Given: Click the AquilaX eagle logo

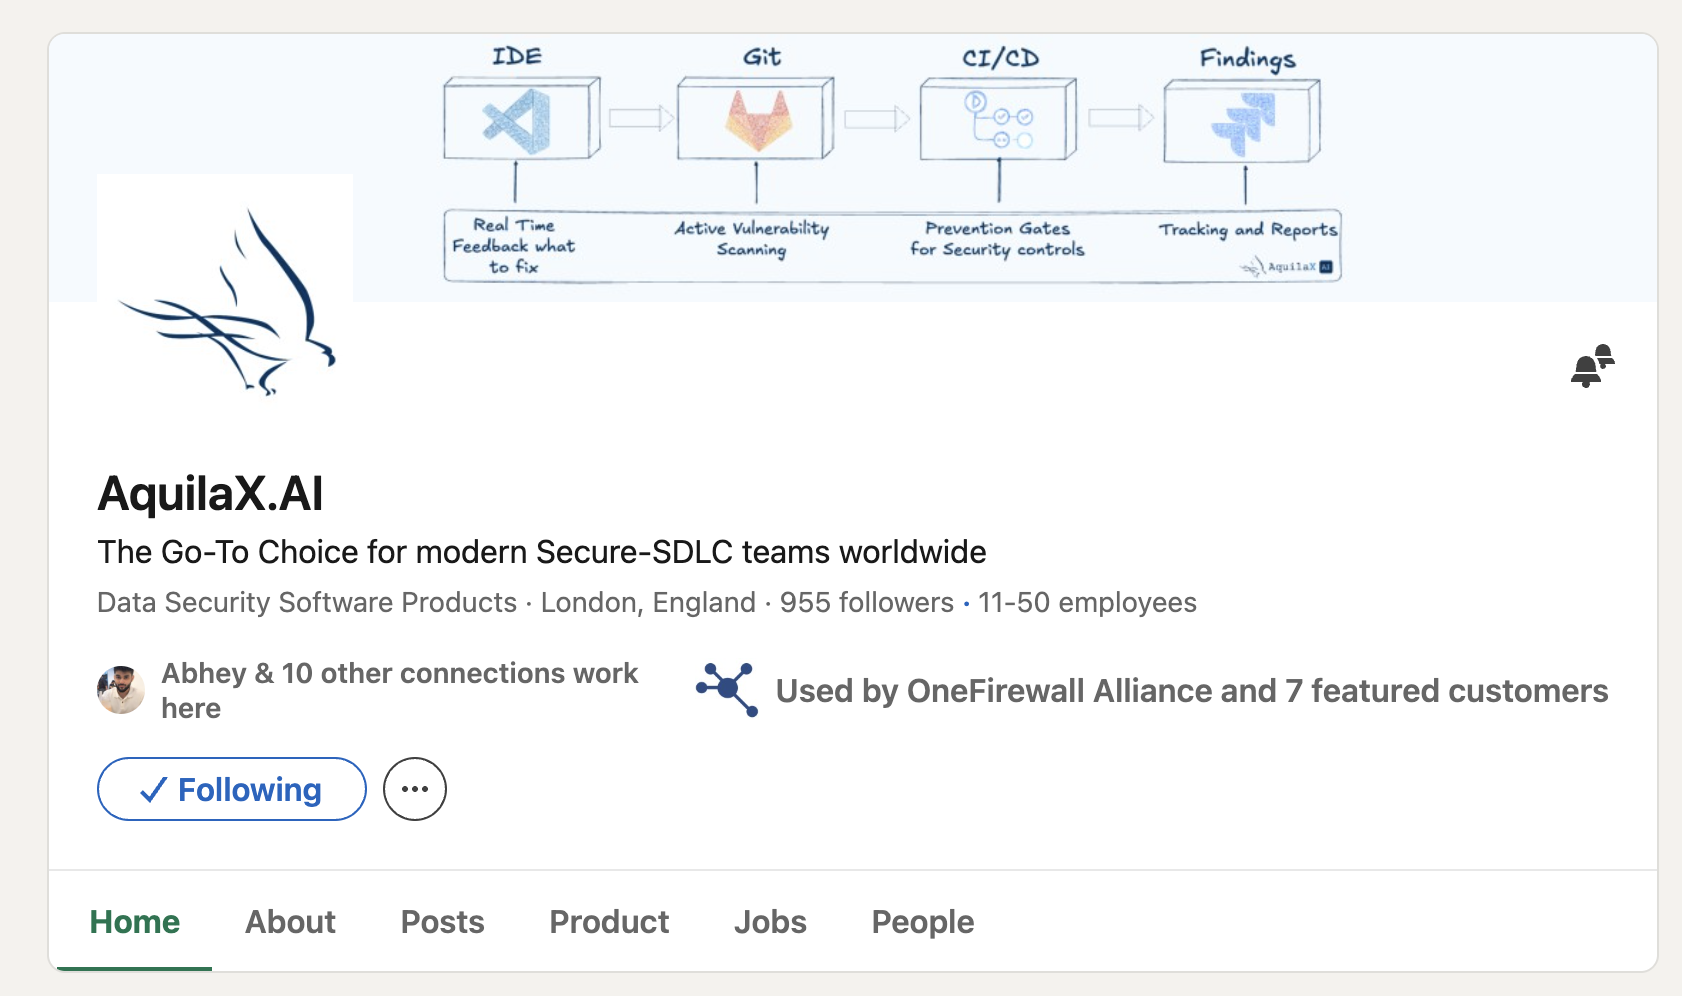Looking at the screenshot, I should [x=226, y=302].
